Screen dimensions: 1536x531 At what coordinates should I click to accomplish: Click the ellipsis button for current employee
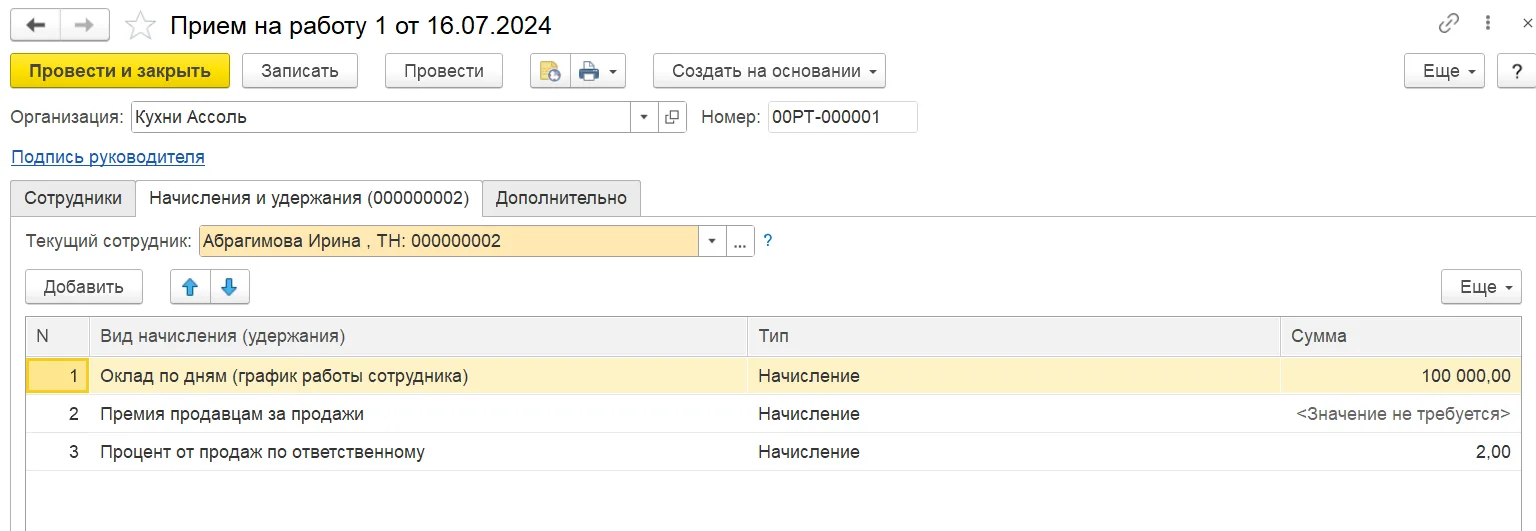click(x=740, y=241)
